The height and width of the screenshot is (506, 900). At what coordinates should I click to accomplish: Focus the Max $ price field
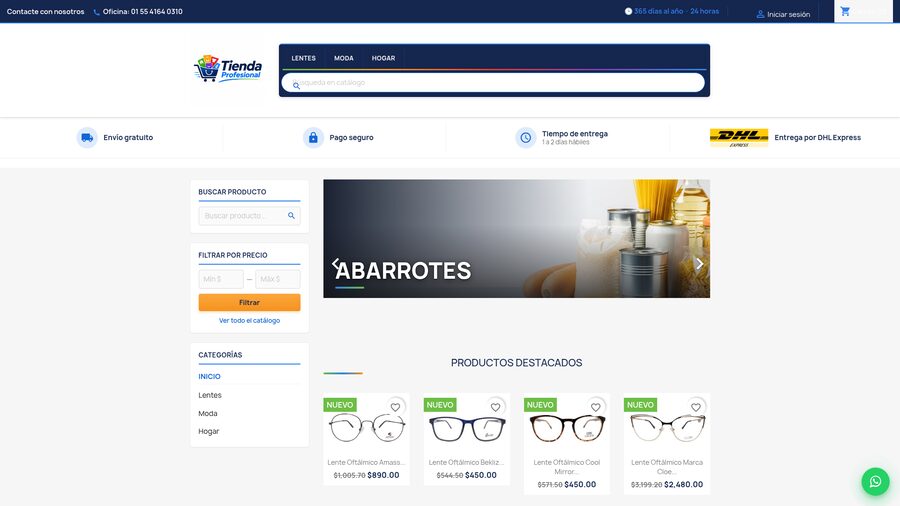[x=278, y=279]
